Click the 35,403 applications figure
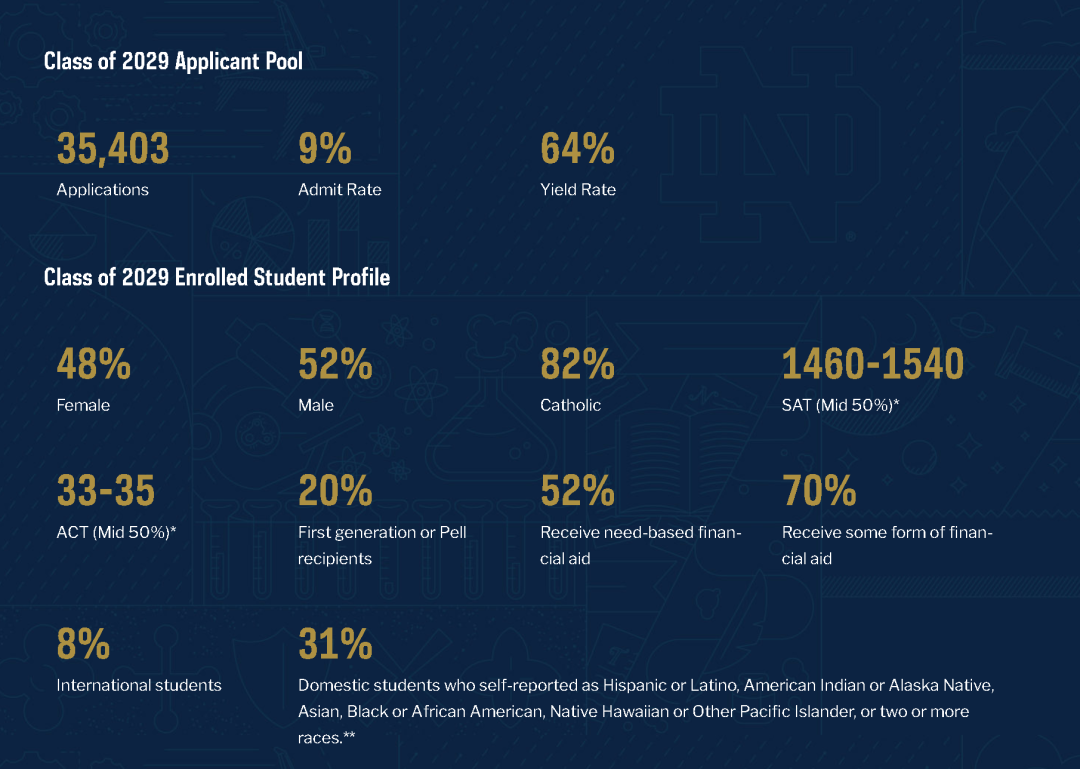The height and width of the screenshot is (769, 1080). (113, 149)
